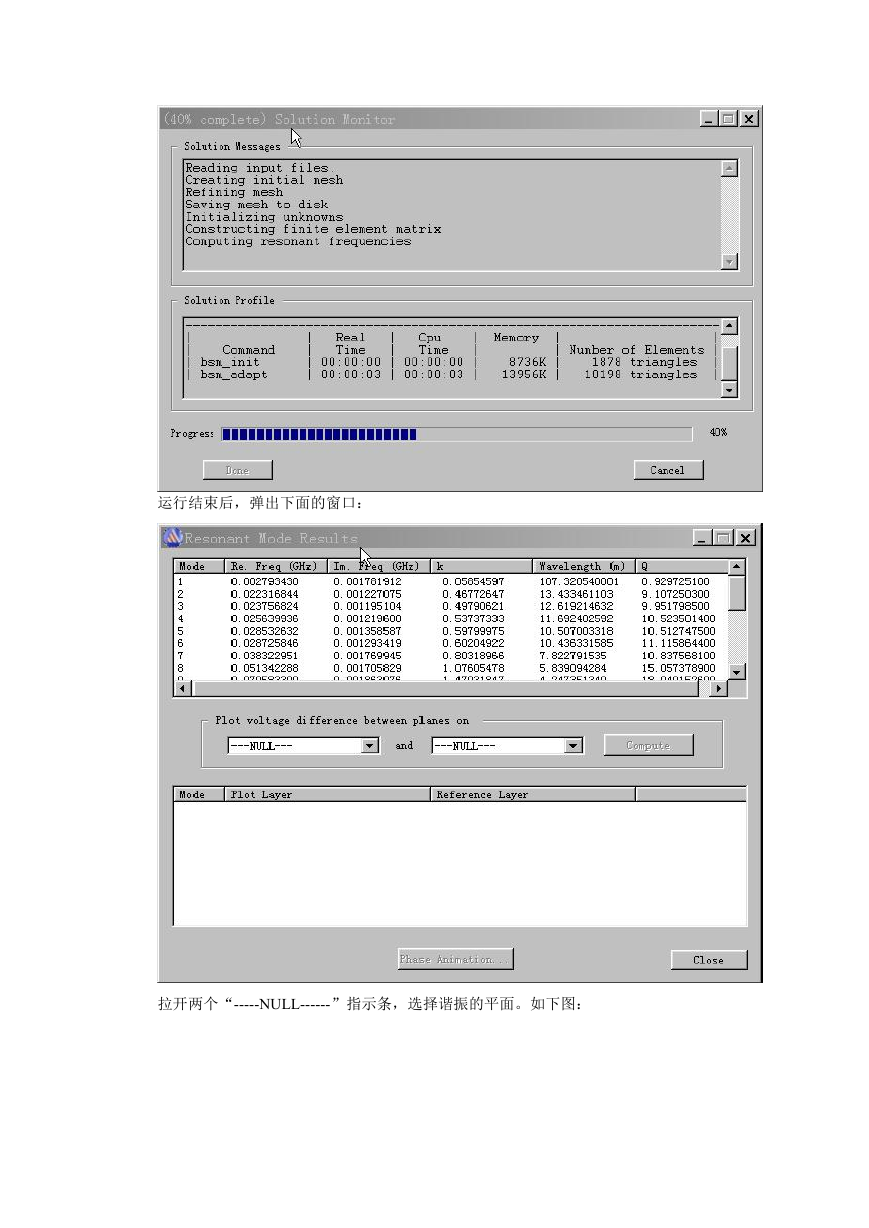
Task: Click the bsm_cdopt command in Solution Profile
Action: tap(234, 374)
